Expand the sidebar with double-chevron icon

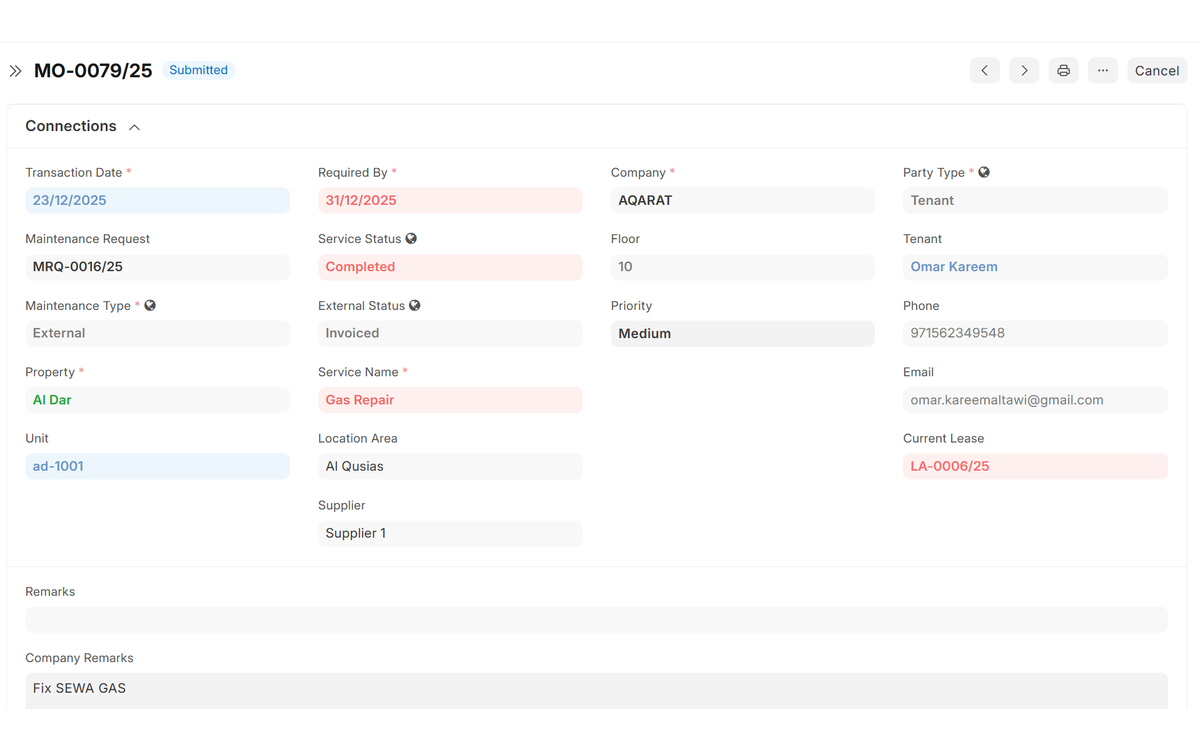click(x=15, y=71)
